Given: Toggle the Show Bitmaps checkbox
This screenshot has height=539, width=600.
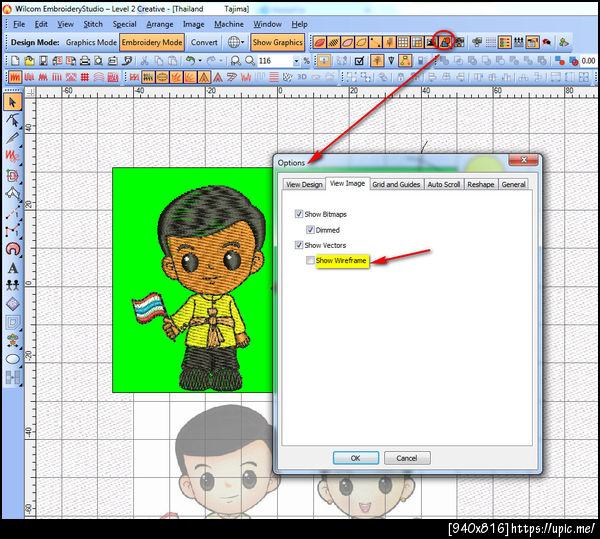Looking at the screenshot, I should (x=299, y=214).
